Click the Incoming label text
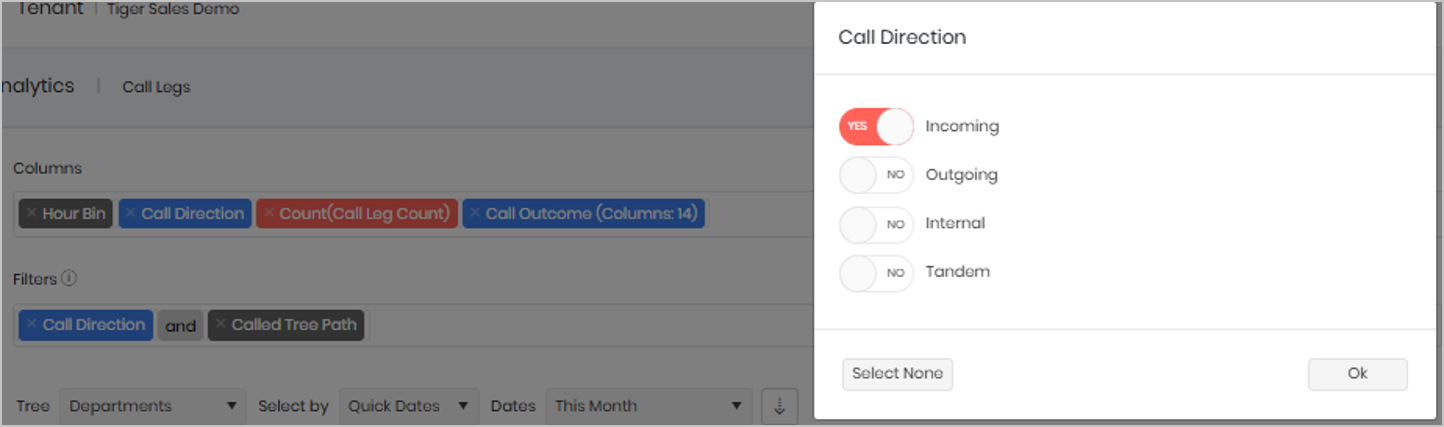The image size is (1444, 427). [x=962, y=127]
